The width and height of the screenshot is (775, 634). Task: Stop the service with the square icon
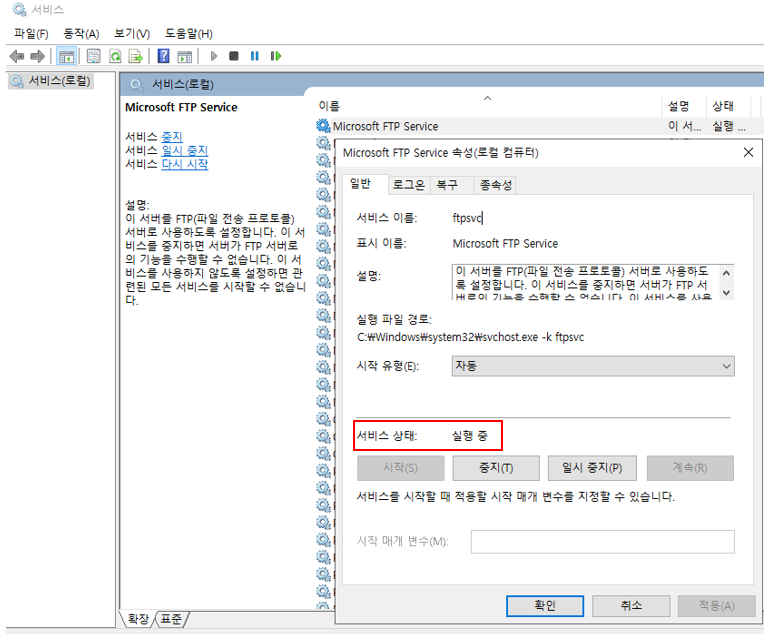[x=234, y=56]
